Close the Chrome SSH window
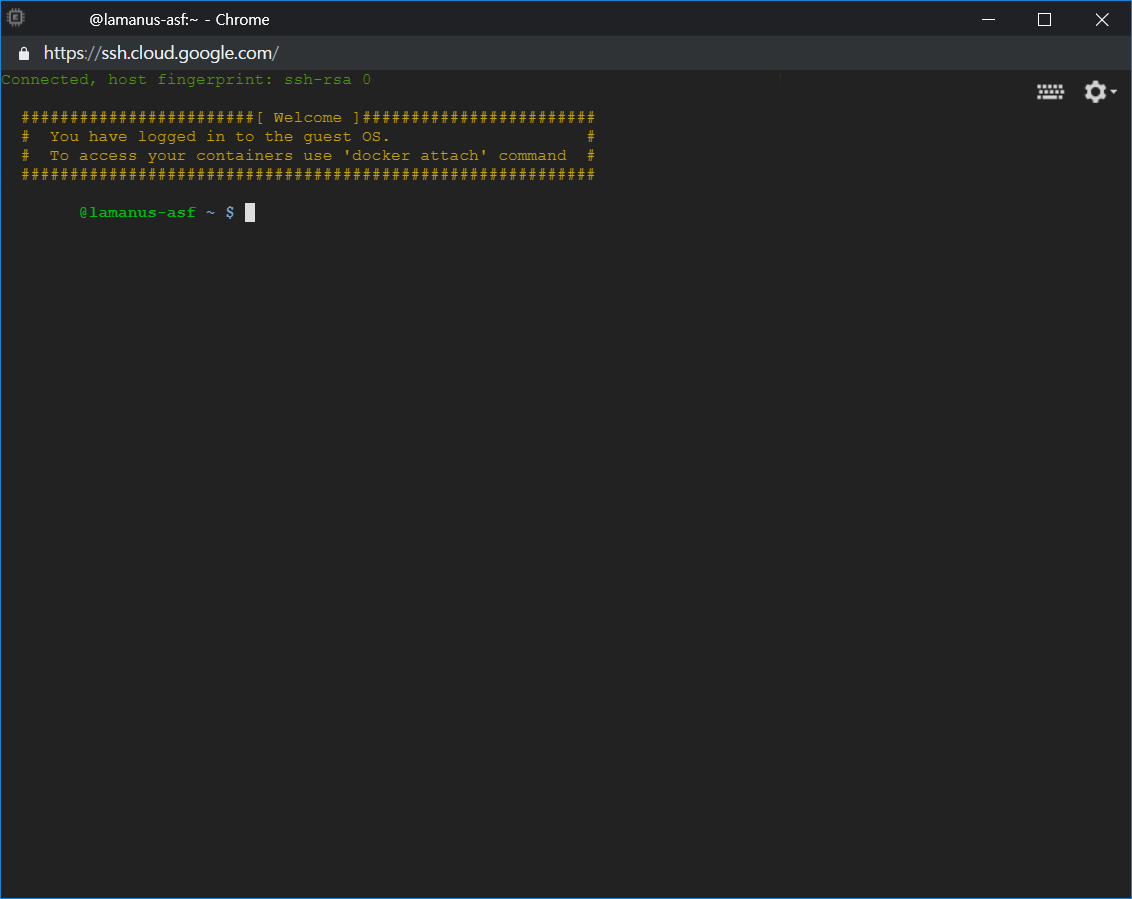The height and width of the screenshot is (899, 1132). pyautogui.click(x=1102, y=19)
